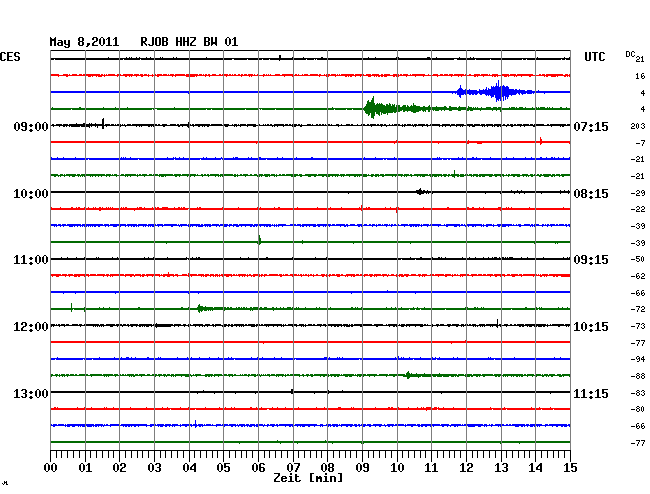Click the DC offset value -50
Viewport: 650px width, 494px height.
638,259
